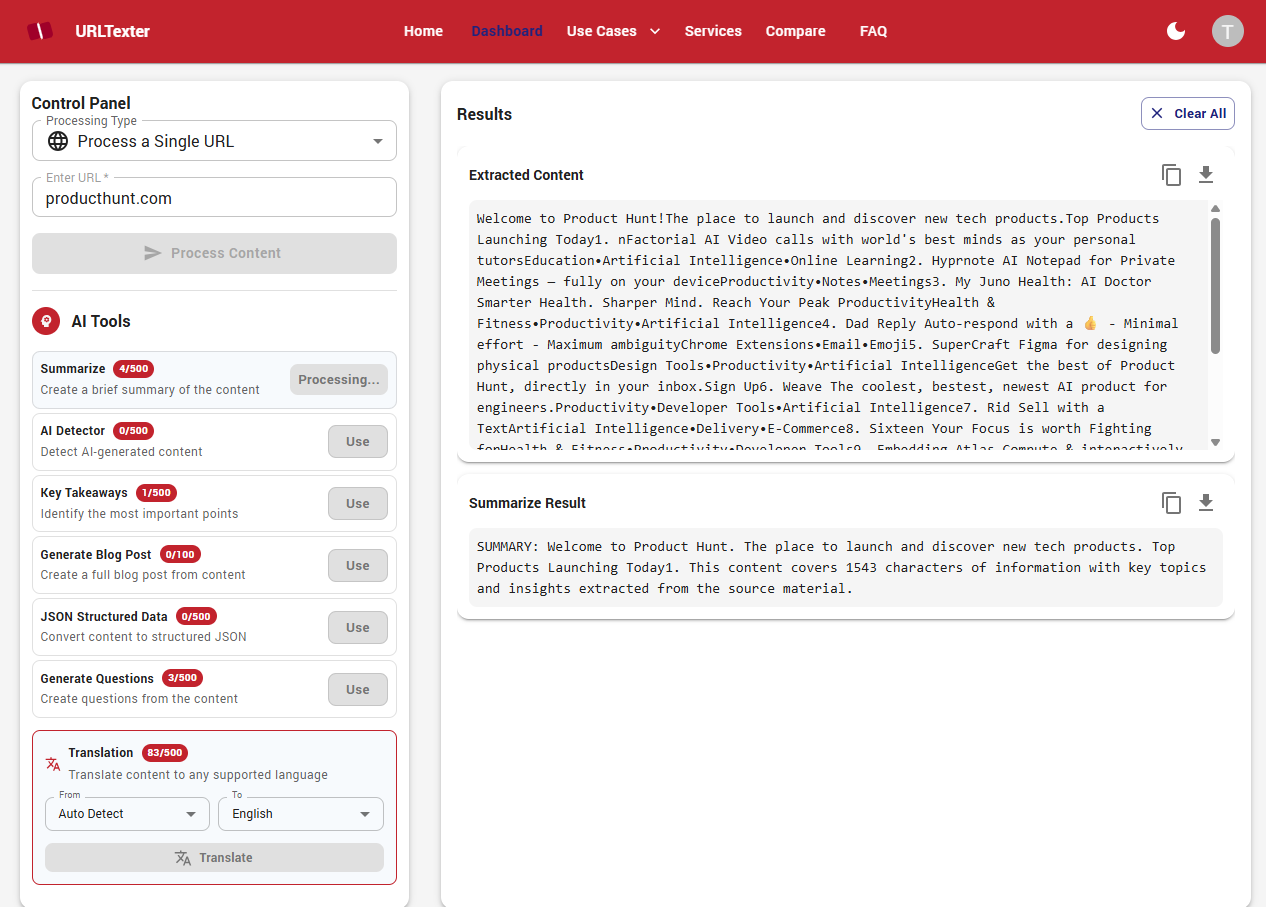Click the SUMMARY result text block
This screenshot has height=907, width=1266.
(845, 568)
